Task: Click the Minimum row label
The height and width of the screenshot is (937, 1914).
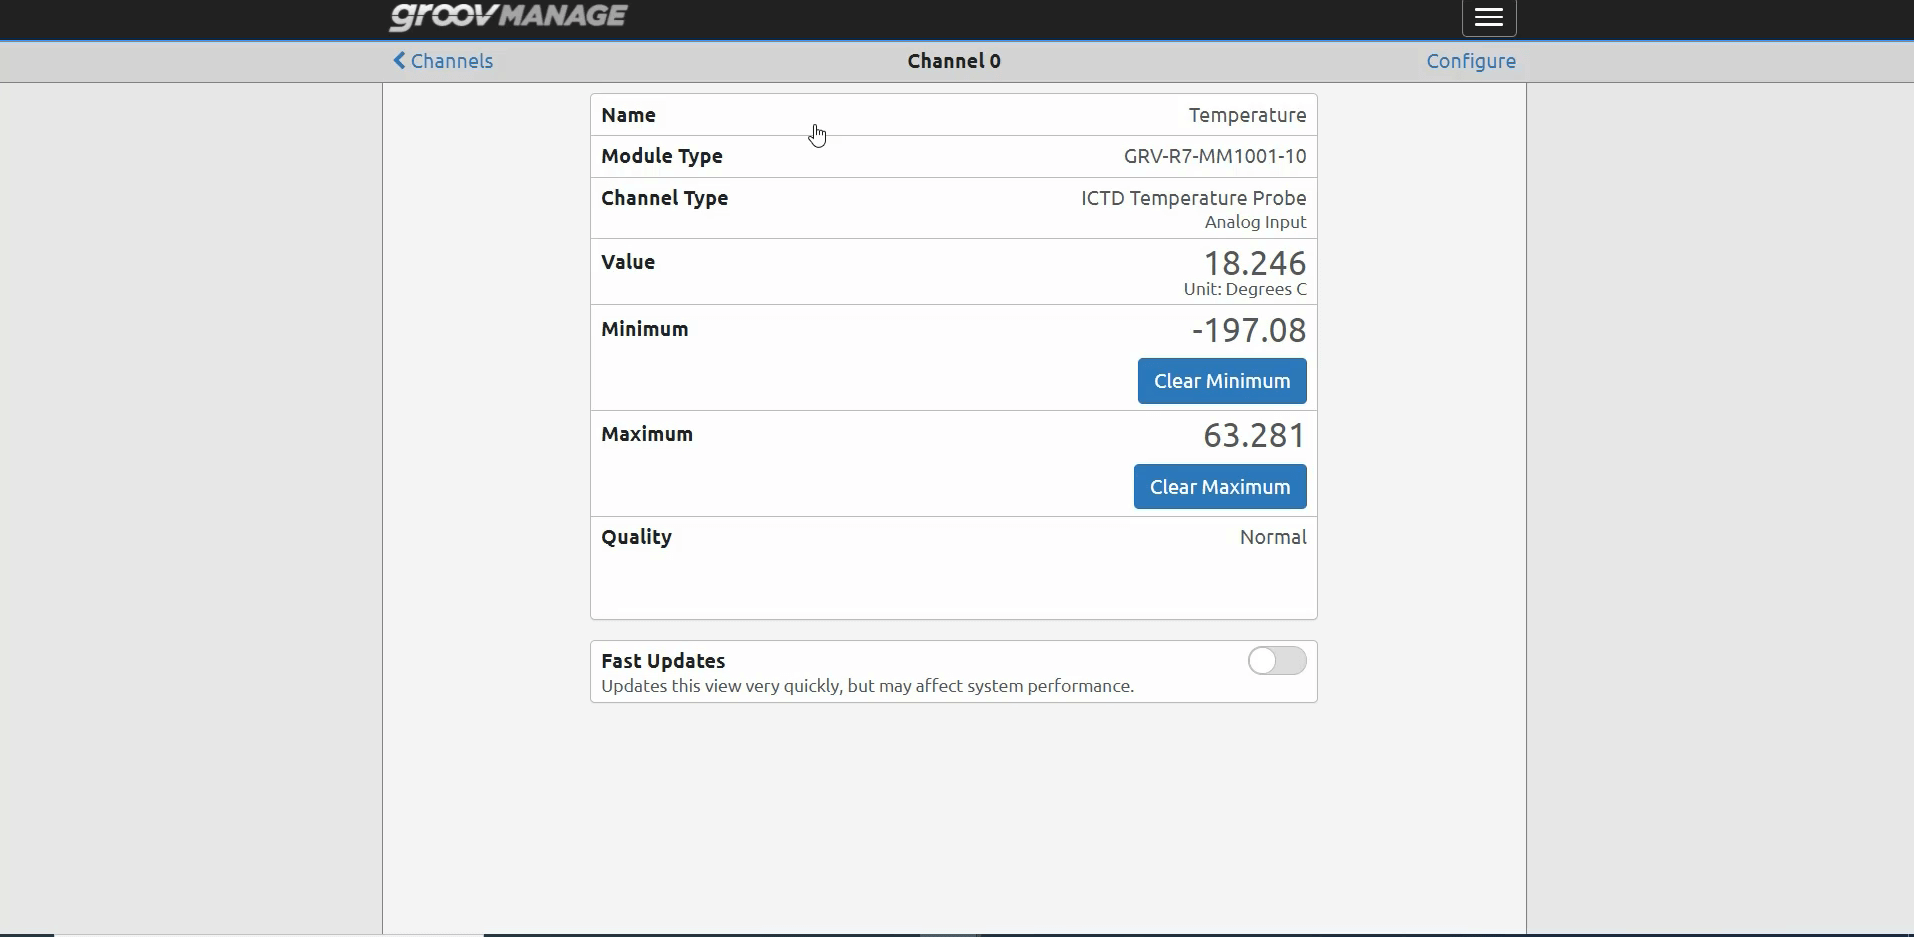Action: [645, 329]
